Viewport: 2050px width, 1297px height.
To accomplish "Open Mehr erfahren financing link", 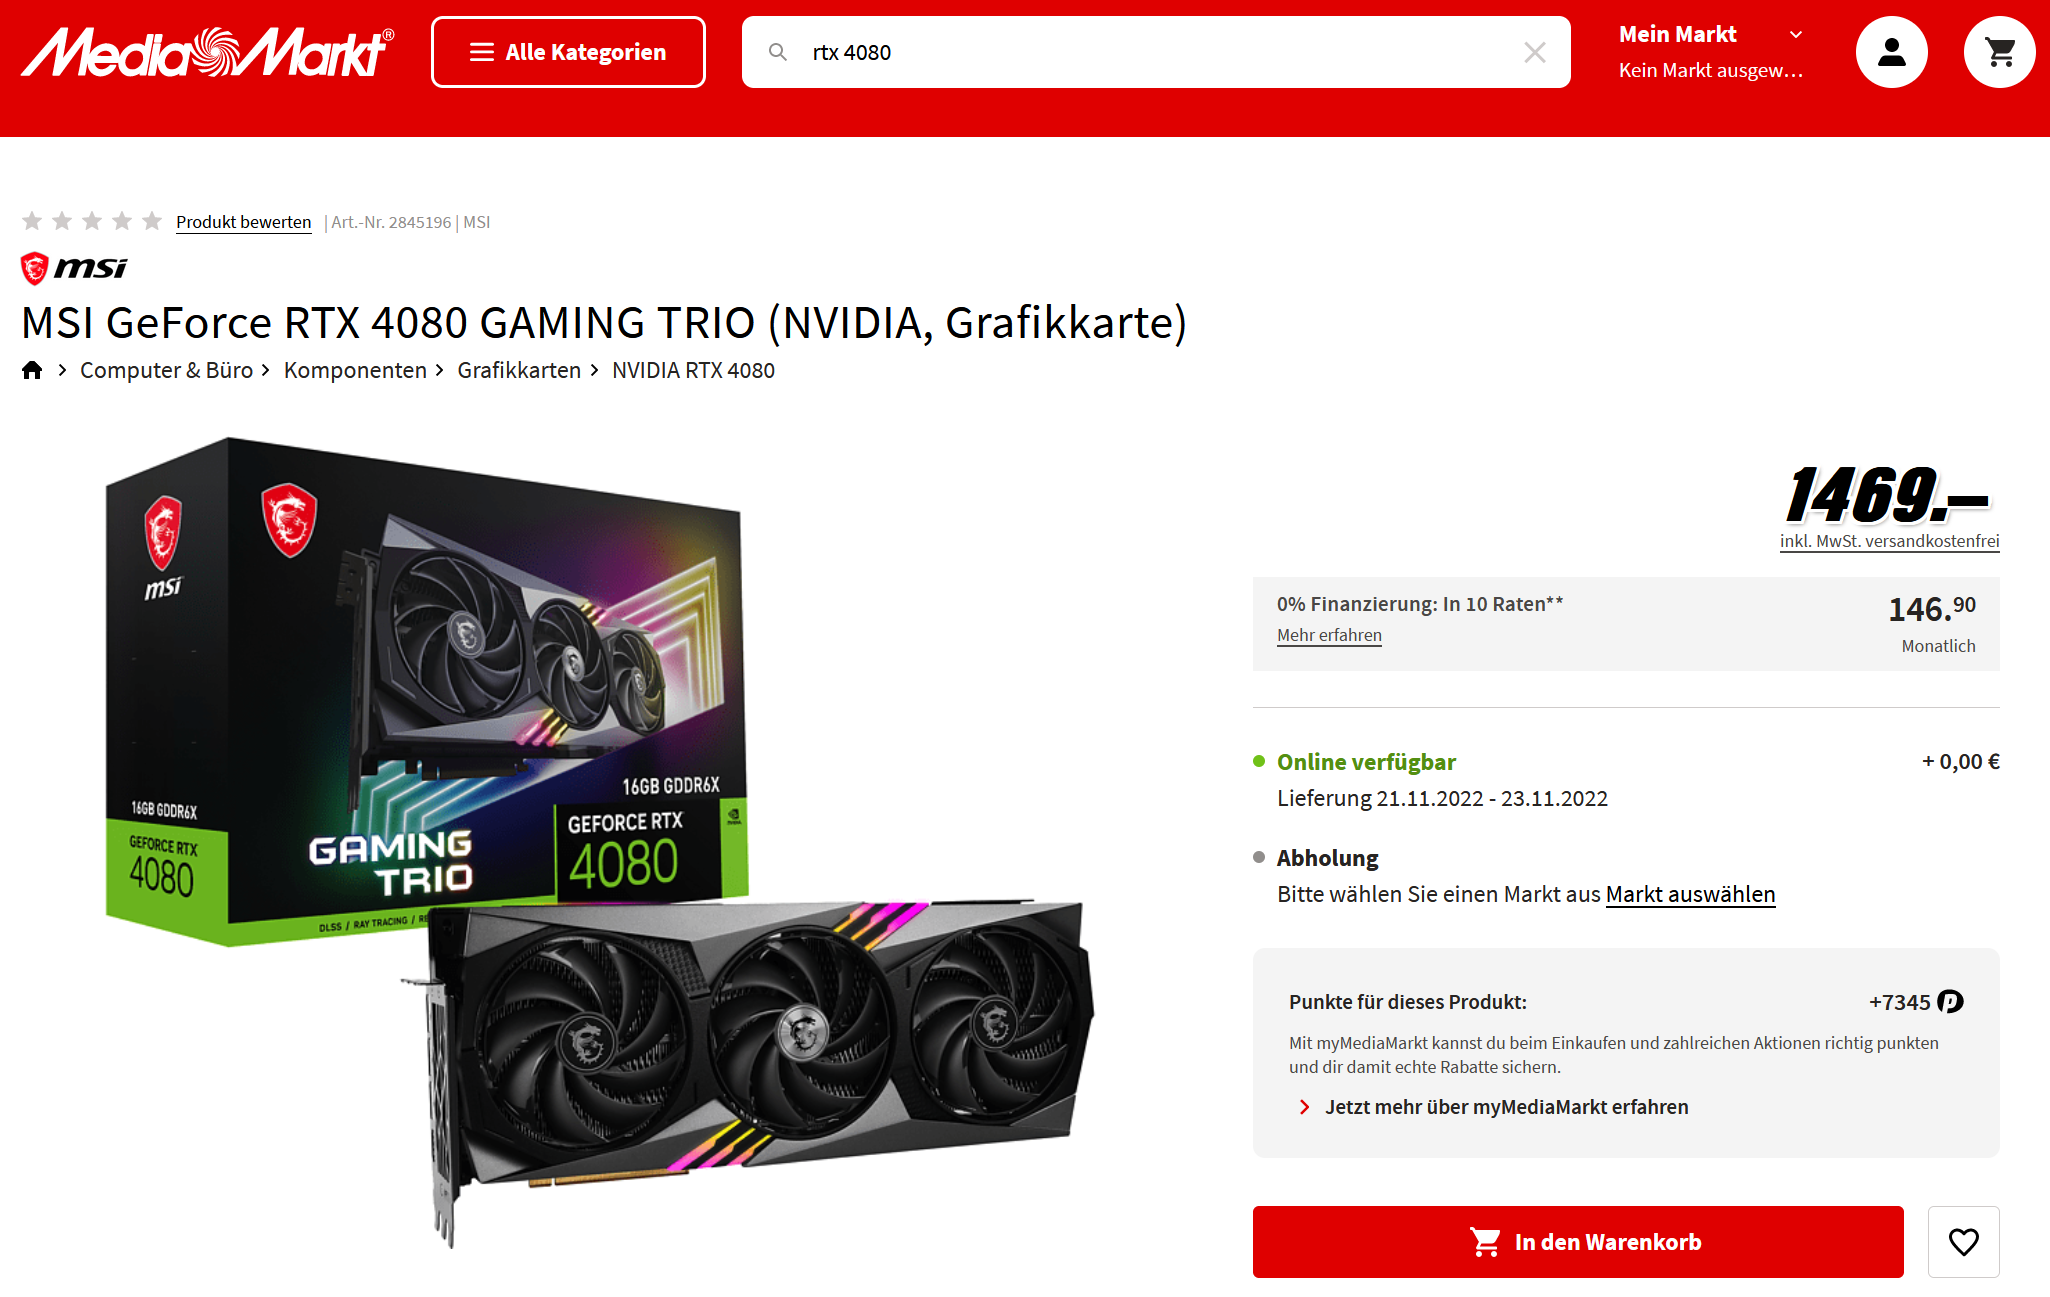I will tap(1329, 635).
